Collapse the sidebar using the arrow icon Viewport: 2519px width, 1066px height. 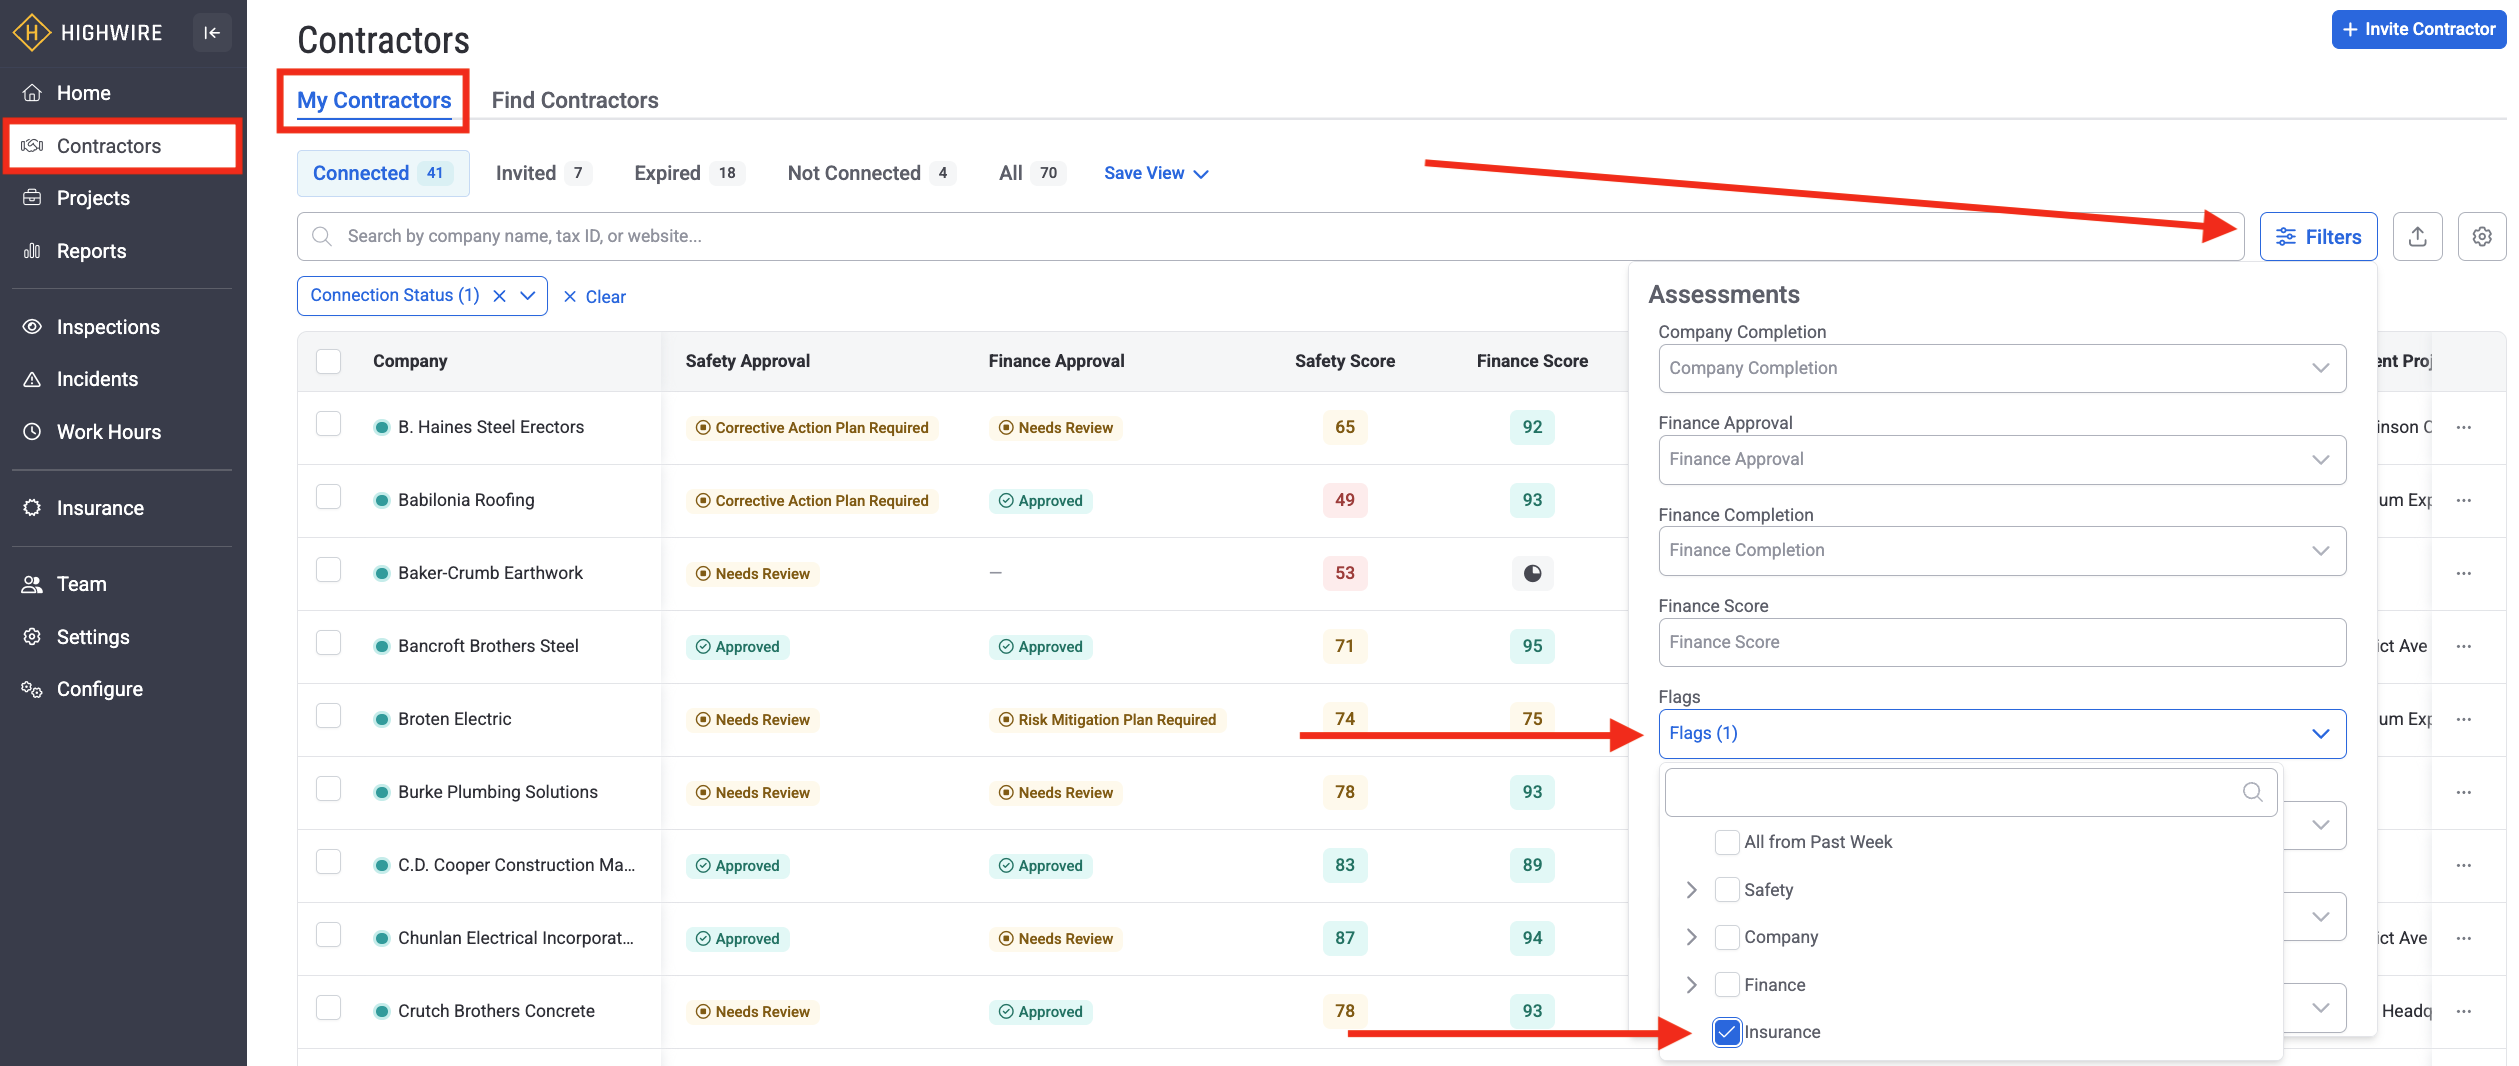coord(212,33)
